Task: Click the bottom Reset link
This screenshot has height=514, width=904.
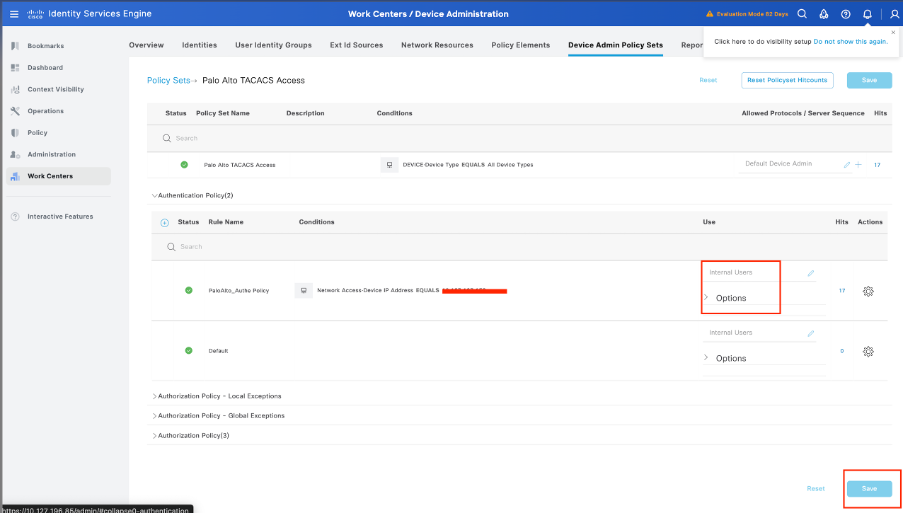Action: coord(815,489)
